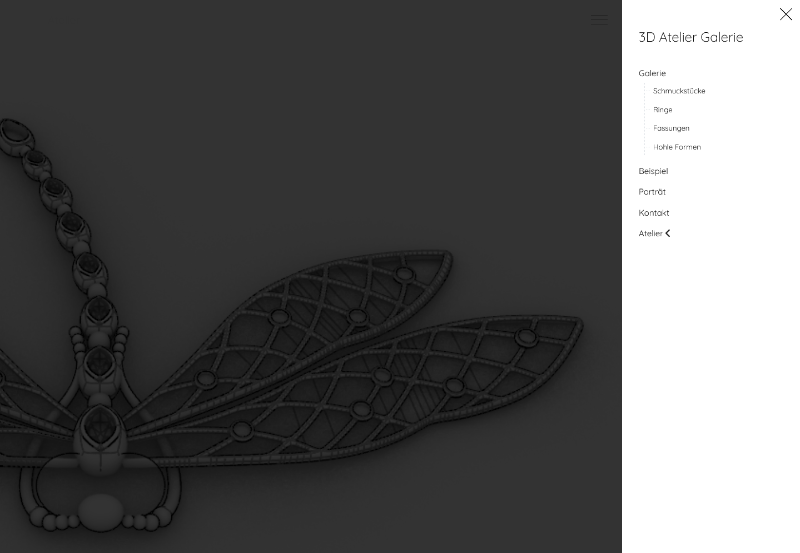Image resolution: width=800 pixels, height=553 pixels.
Task: Click the dimmed hamburger menu icon
Action: pos(599,19)
